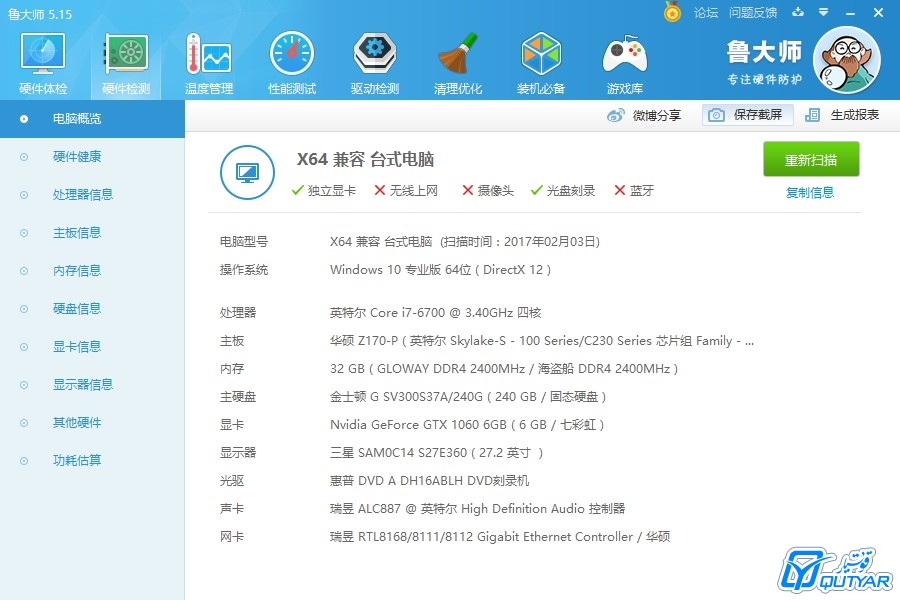Click the 电脑型号 scan date value
The height and width of the screenshot is (600, 900).
[x=465, y=242]
